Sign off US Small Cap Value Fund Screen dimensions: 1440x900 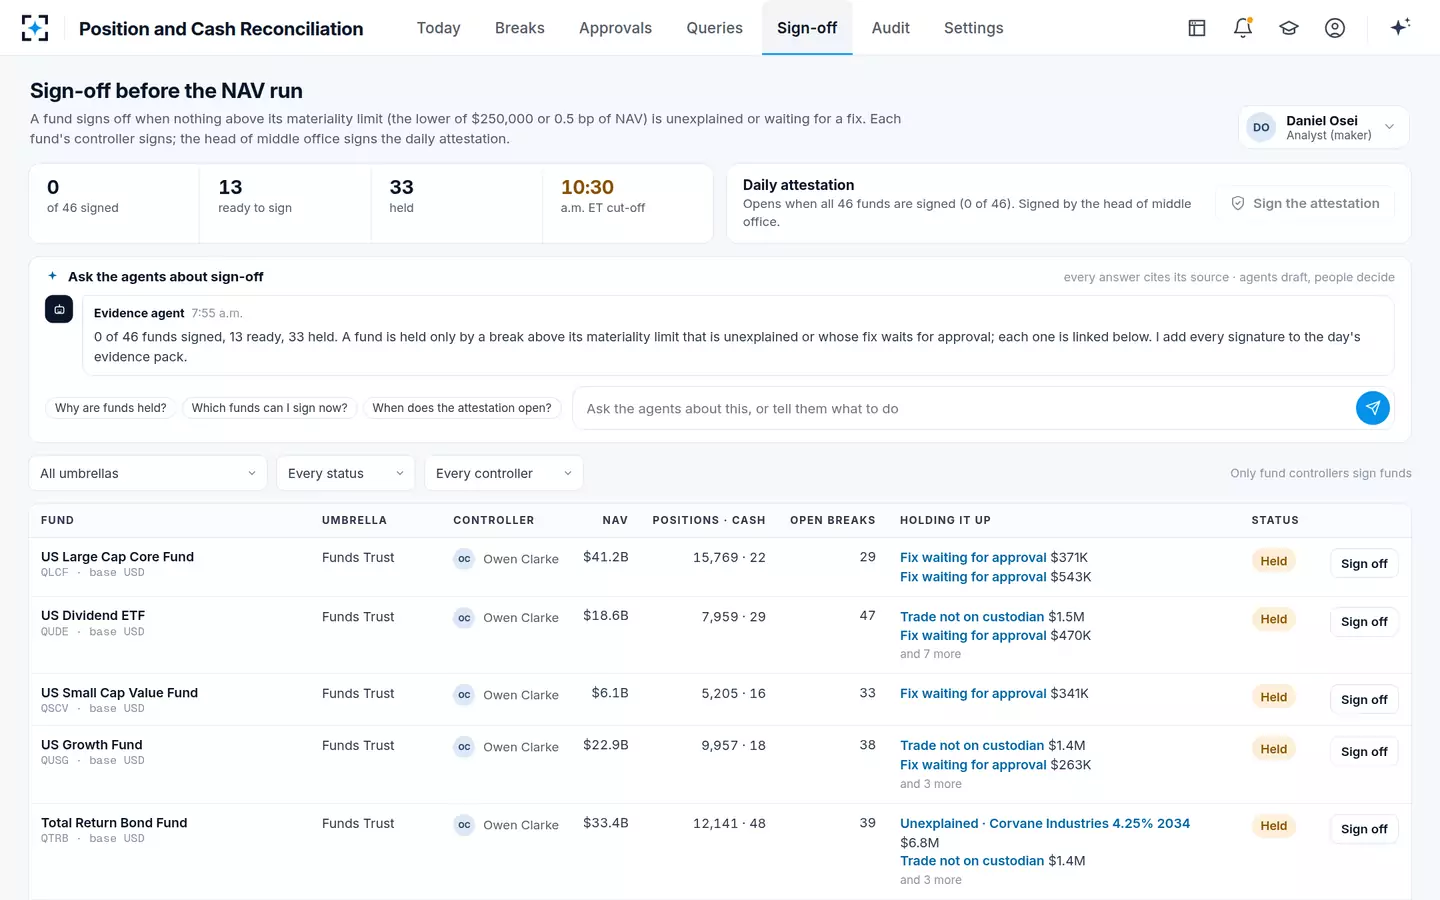pyautogui.click(x=1364, y=699)
